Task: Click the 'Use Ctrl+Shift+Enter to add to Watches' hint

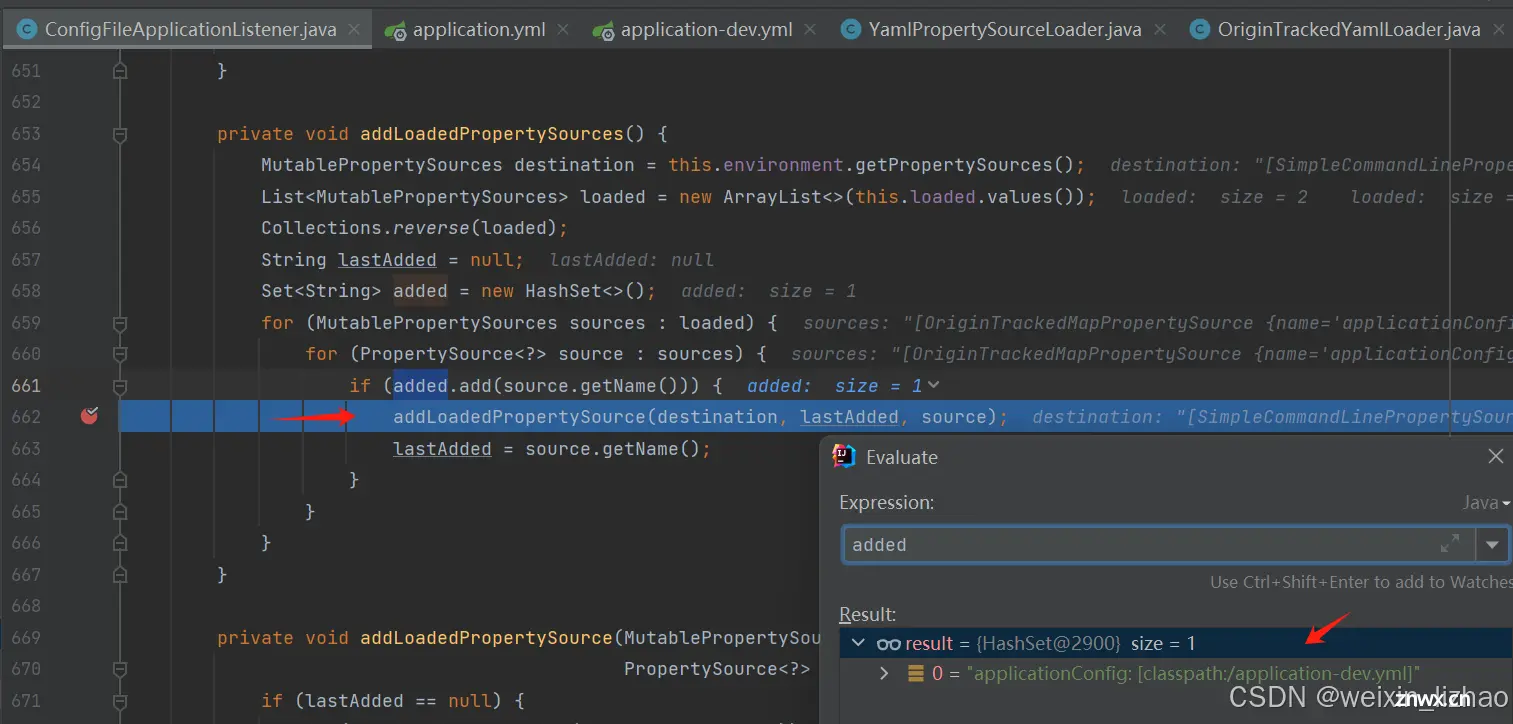Action: click(x=1361, y=582)
